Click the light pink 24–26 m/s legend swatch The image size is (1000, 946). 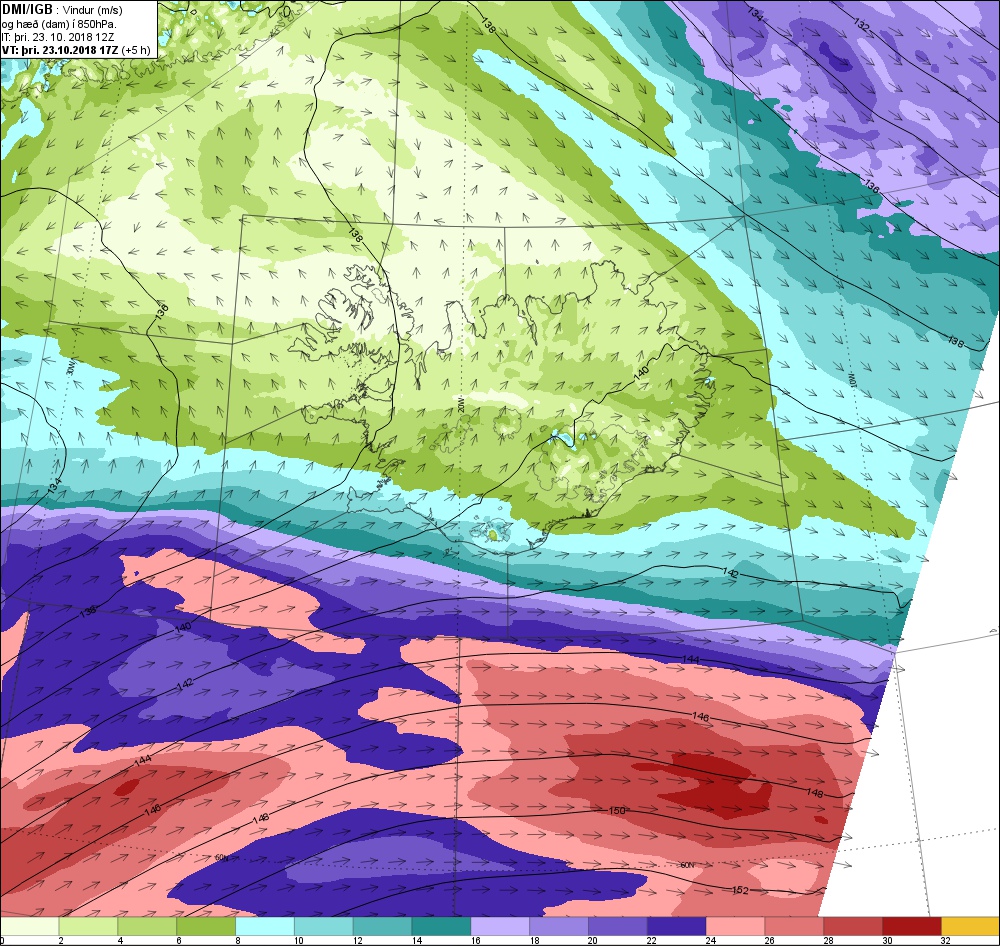tap(735, 926)
